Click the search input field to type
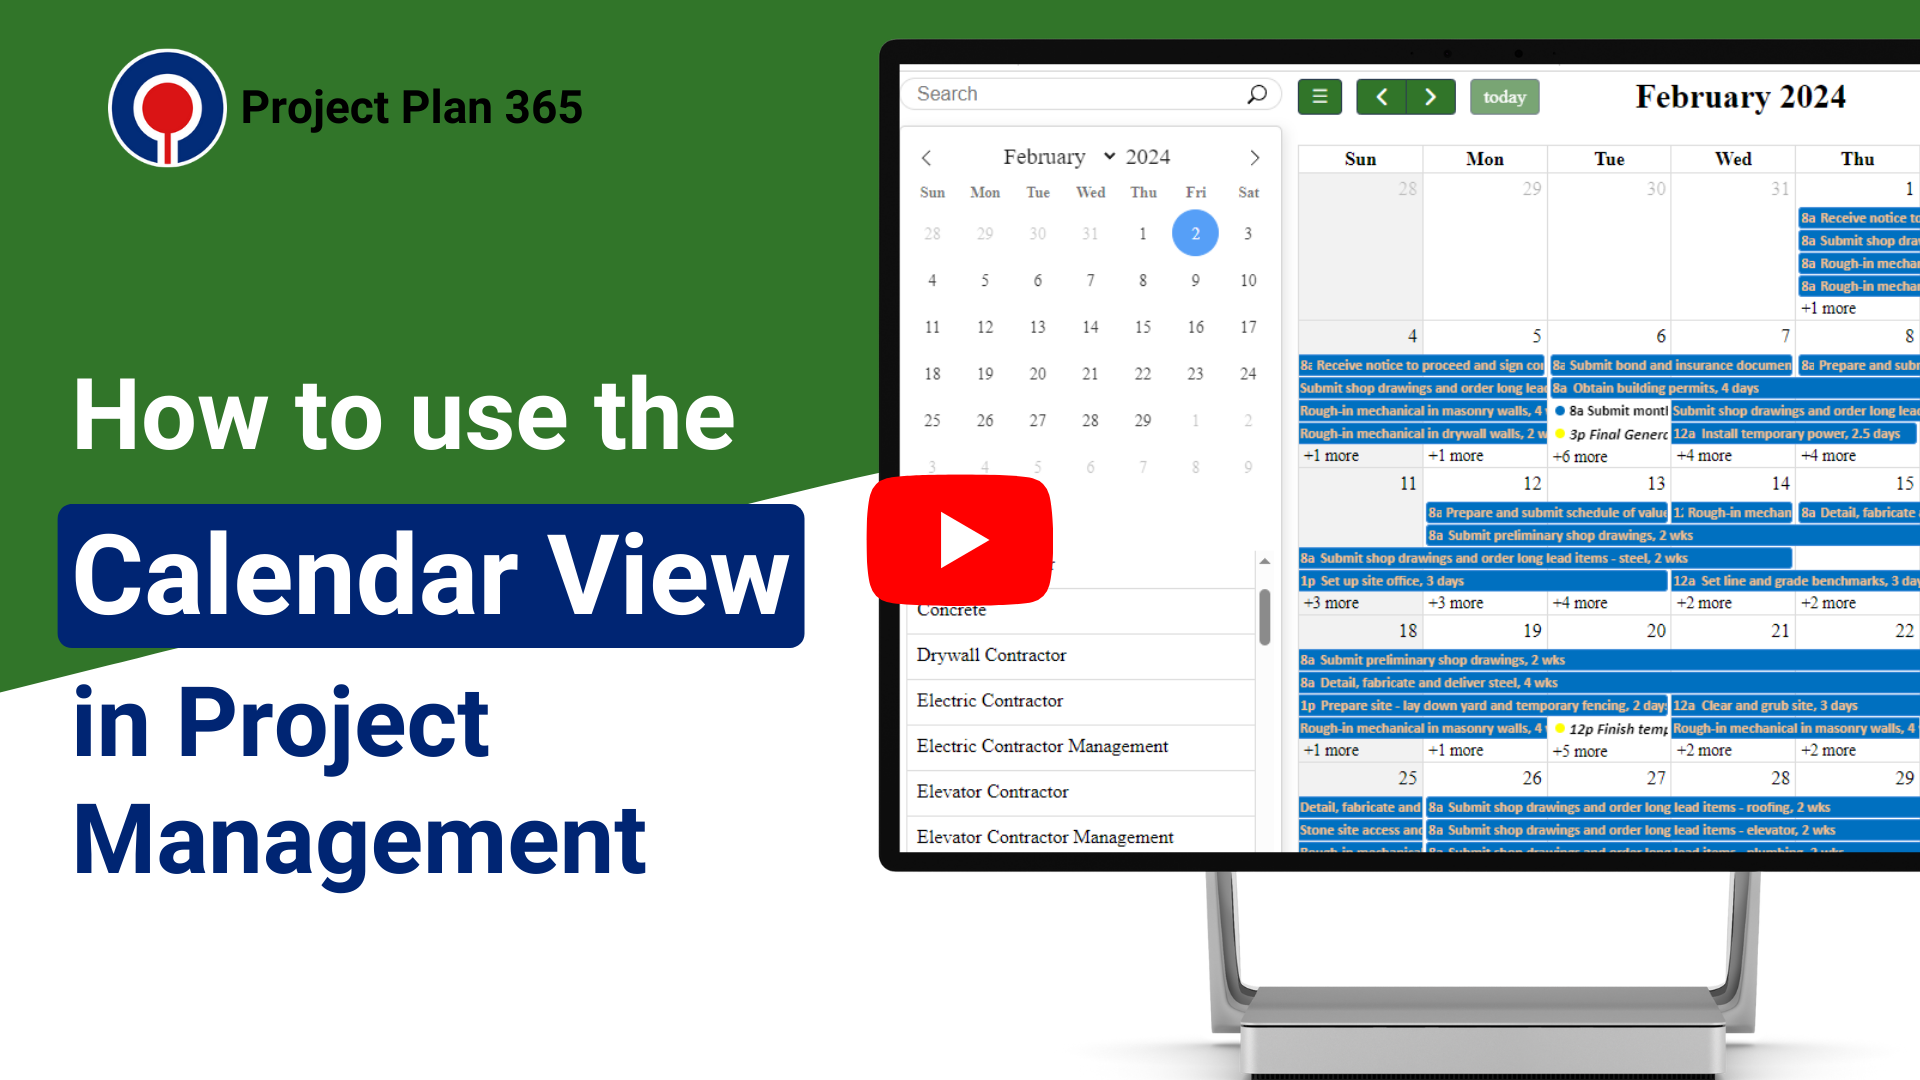 point(1079,94)
